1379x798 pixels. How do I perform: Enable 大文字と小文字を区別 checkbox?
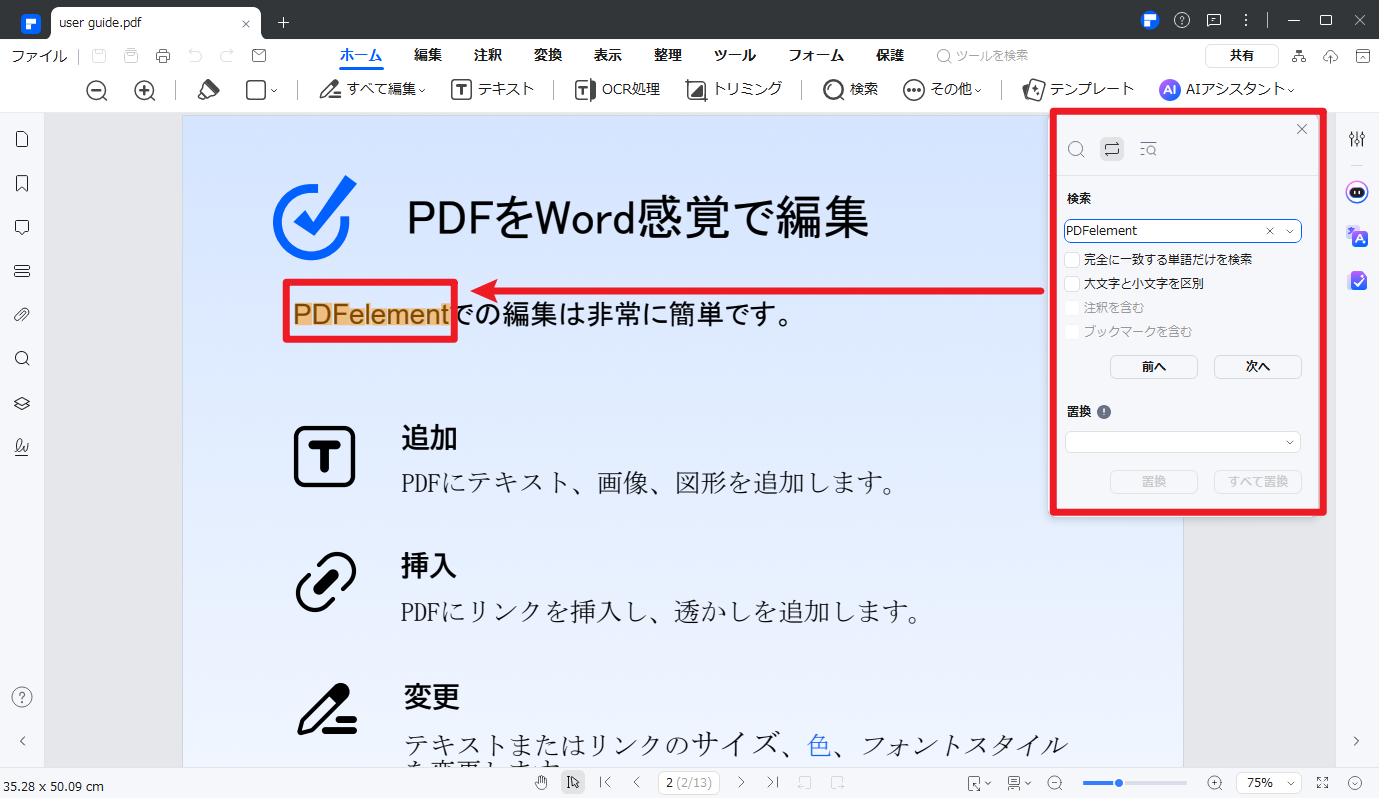click(x=1072, y=283)
